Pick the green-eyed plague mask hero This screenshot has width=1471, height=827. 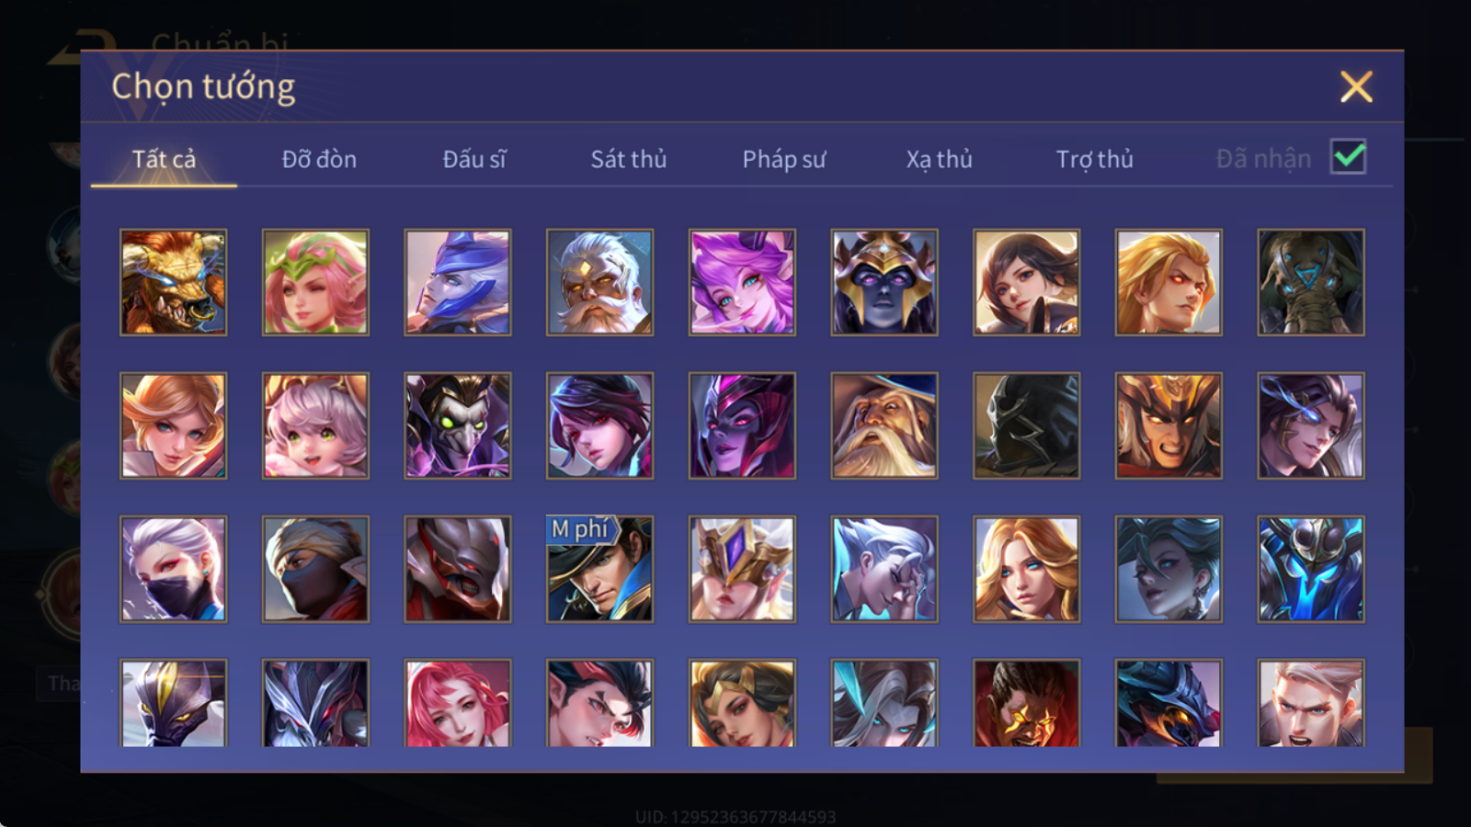tap(458, 426)
